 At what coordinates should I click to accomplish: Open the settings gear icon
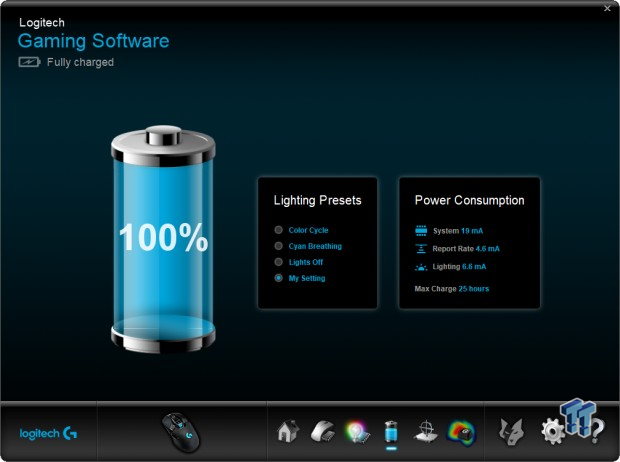(552, 432)
